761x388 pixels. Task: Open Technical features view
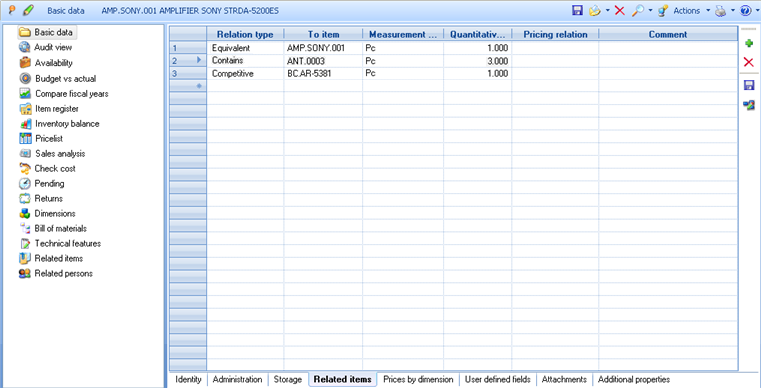pos(67,244)
